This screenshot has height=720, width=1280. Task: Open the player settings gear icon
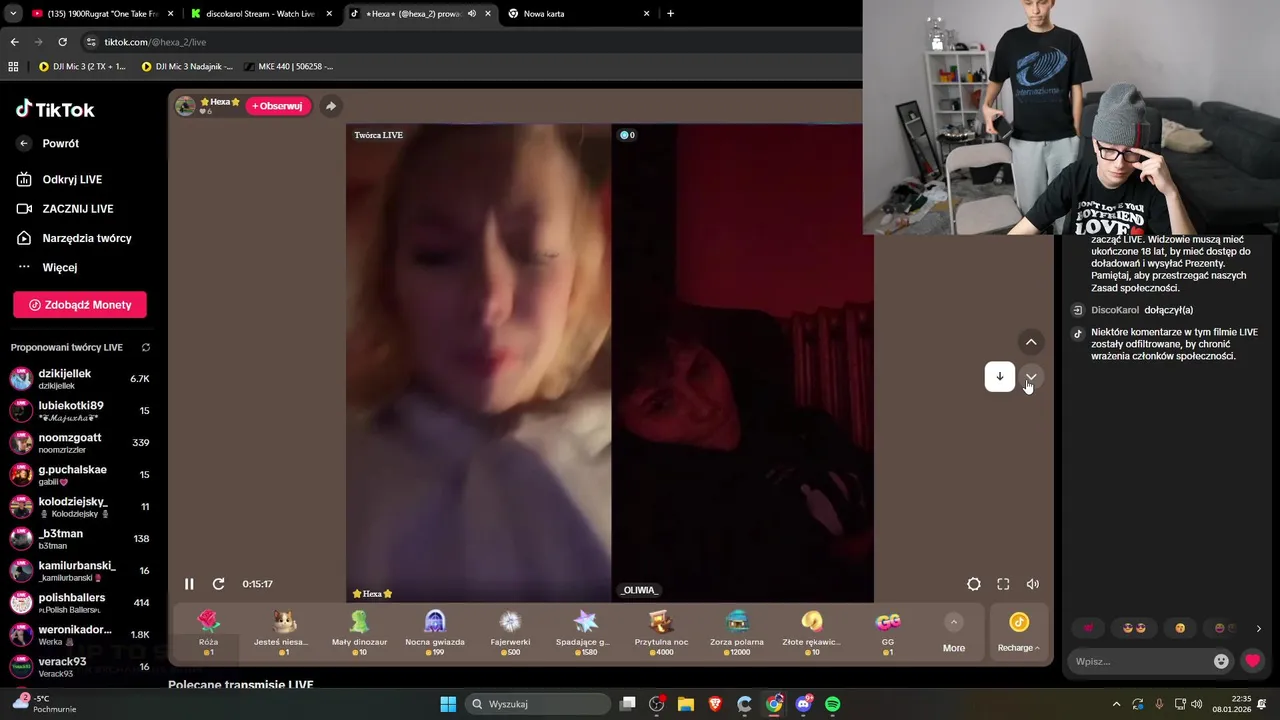(x=974, y=584)
